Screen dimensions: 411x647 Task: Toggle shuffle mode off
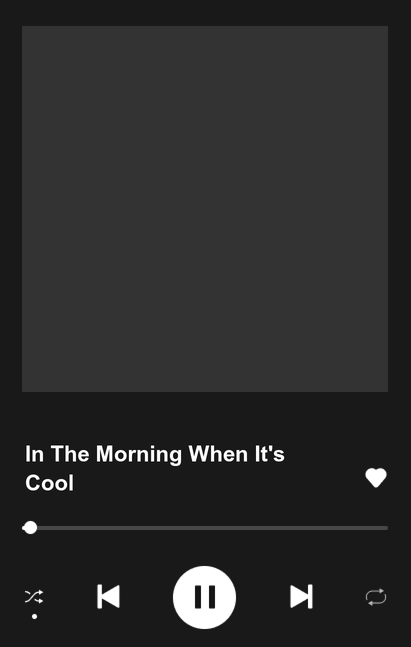click(x=34, y=597)
